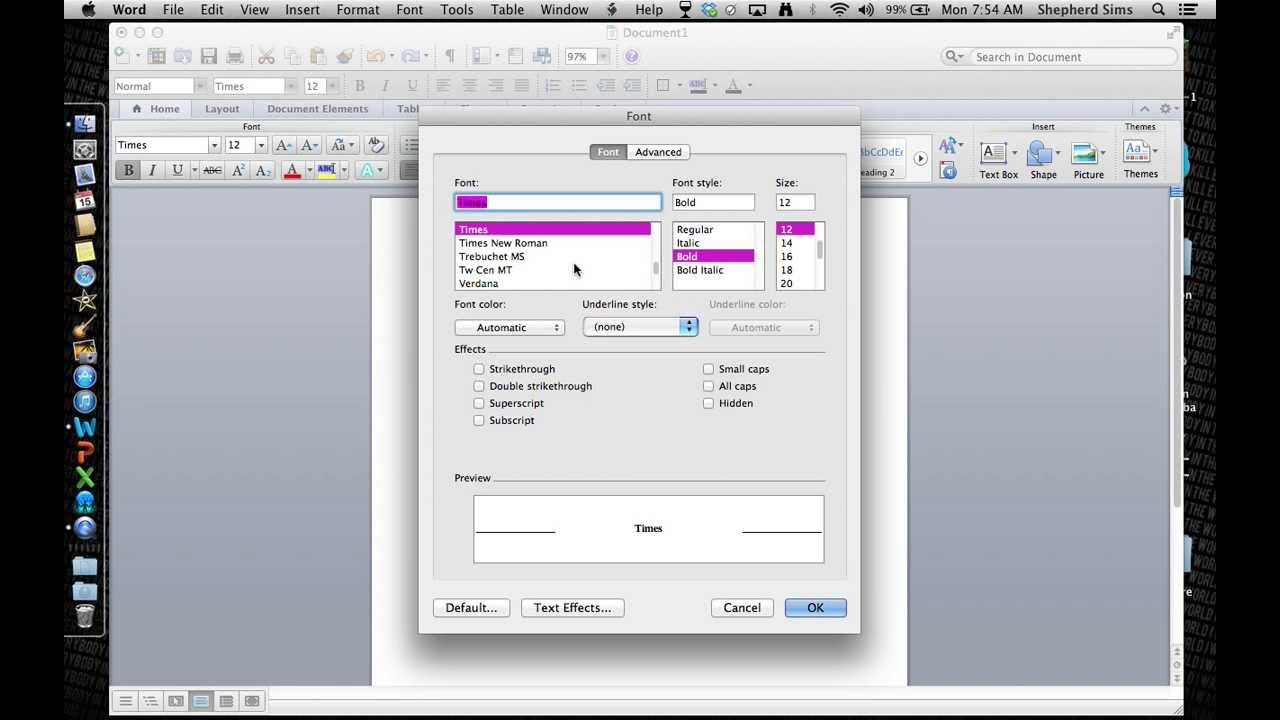Click the grow font size ribbon icon
Image resolution: width=1280 pixels, height=720 pixels.
click(x=284, y=145)
